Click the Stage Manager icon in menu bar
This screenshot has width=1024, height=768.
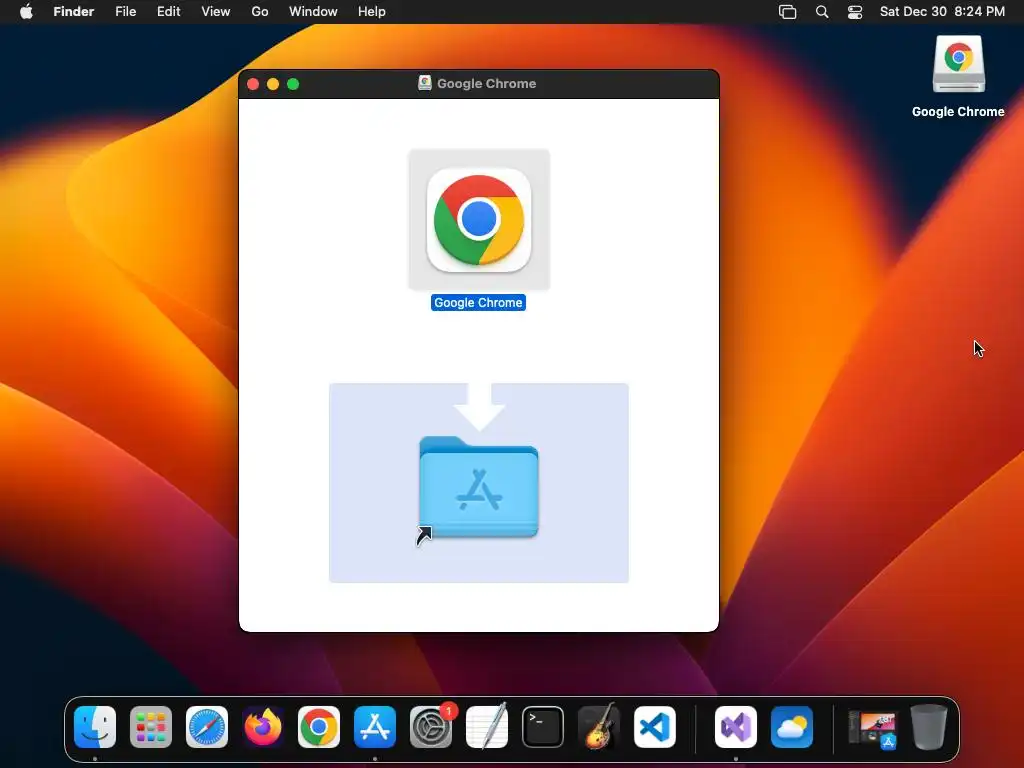[788, 12]
